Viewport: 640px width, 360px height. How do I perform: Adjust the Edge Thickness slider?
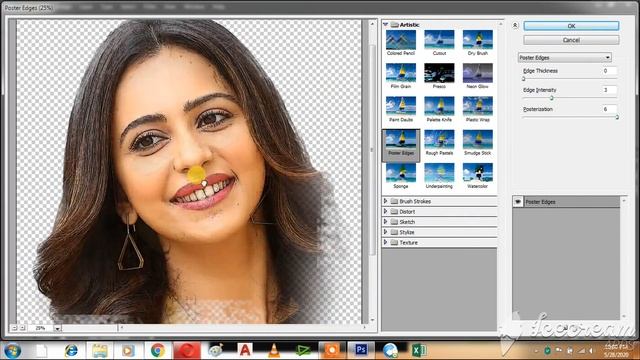pos(524,79)
